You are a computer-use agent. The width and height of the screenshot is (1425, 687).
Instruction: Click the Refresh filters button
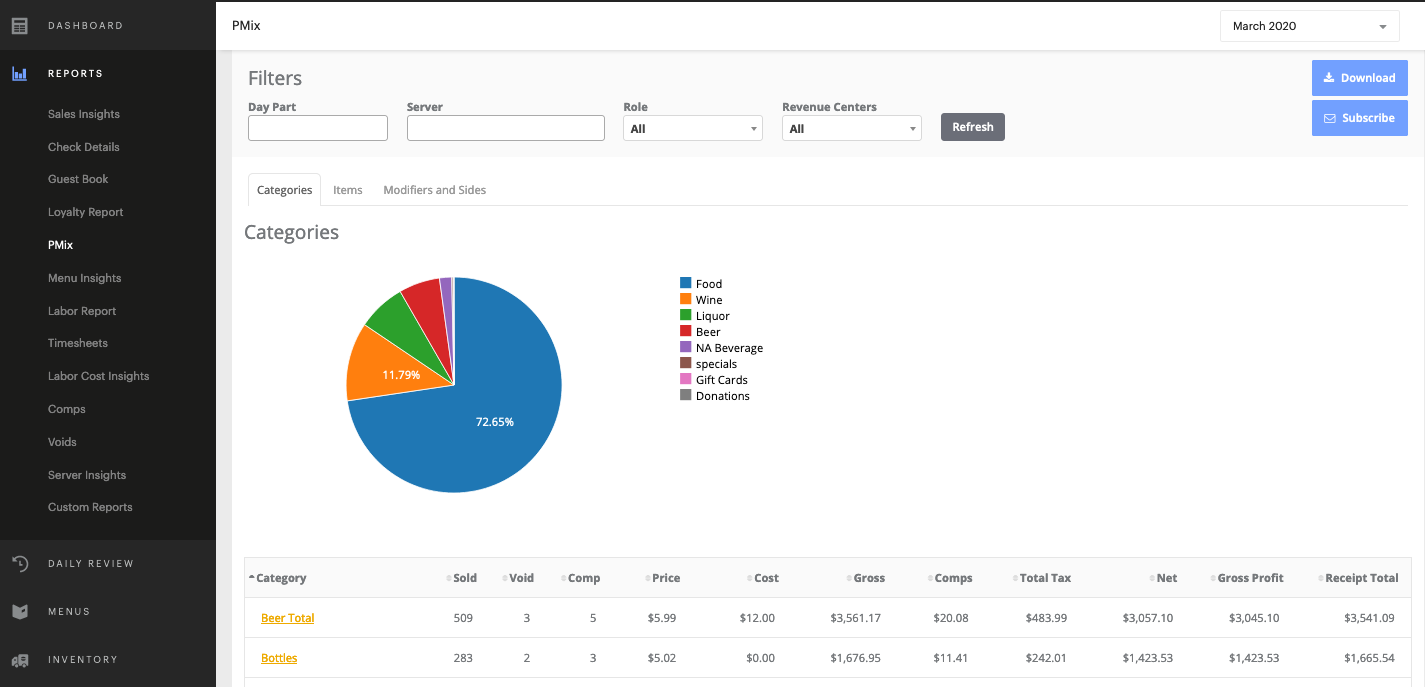pos(972,127)
